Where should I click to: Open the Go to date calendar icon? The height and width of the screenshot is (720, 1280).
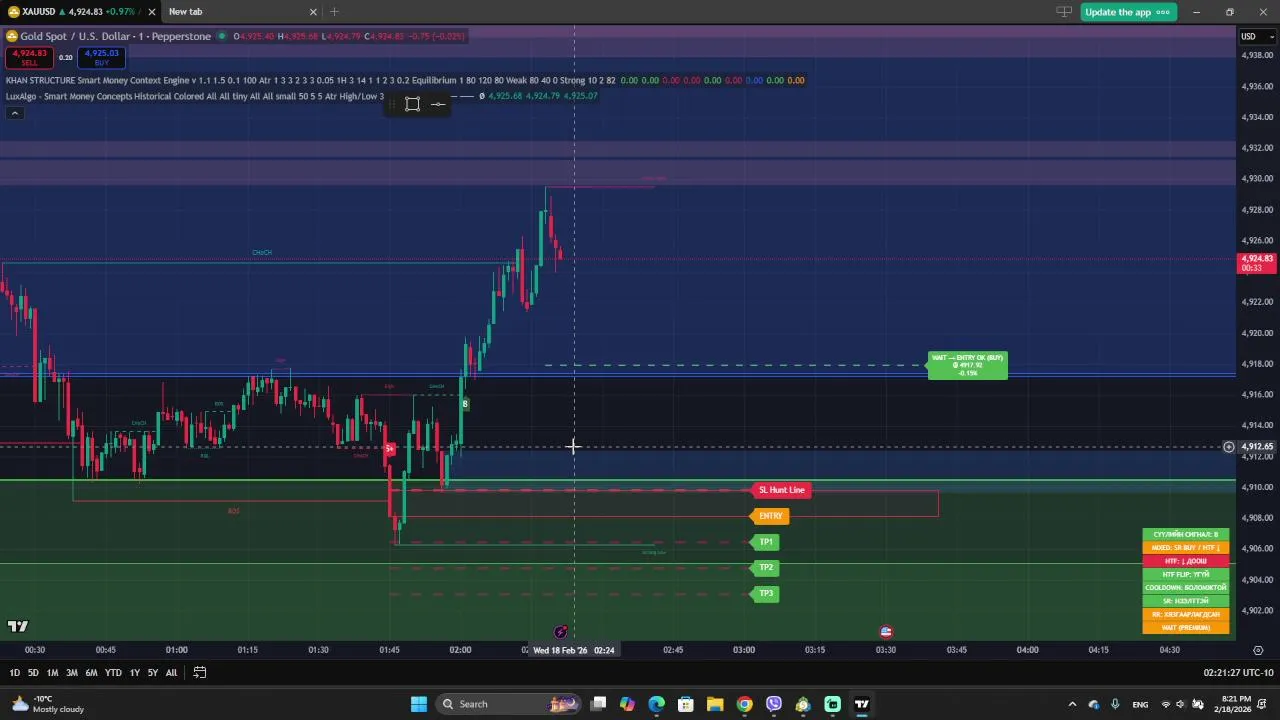(x=200, y=673)
